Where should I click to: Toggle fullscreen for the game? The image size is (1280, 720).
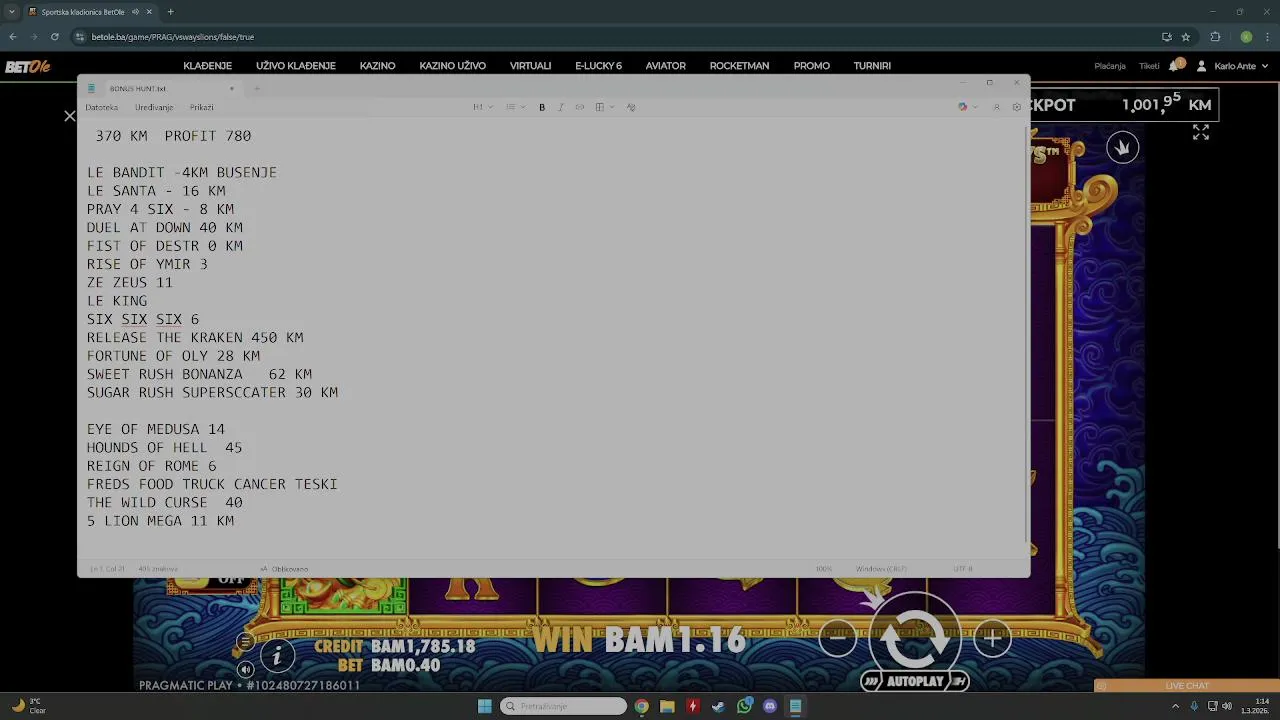tap(1201, 132)
